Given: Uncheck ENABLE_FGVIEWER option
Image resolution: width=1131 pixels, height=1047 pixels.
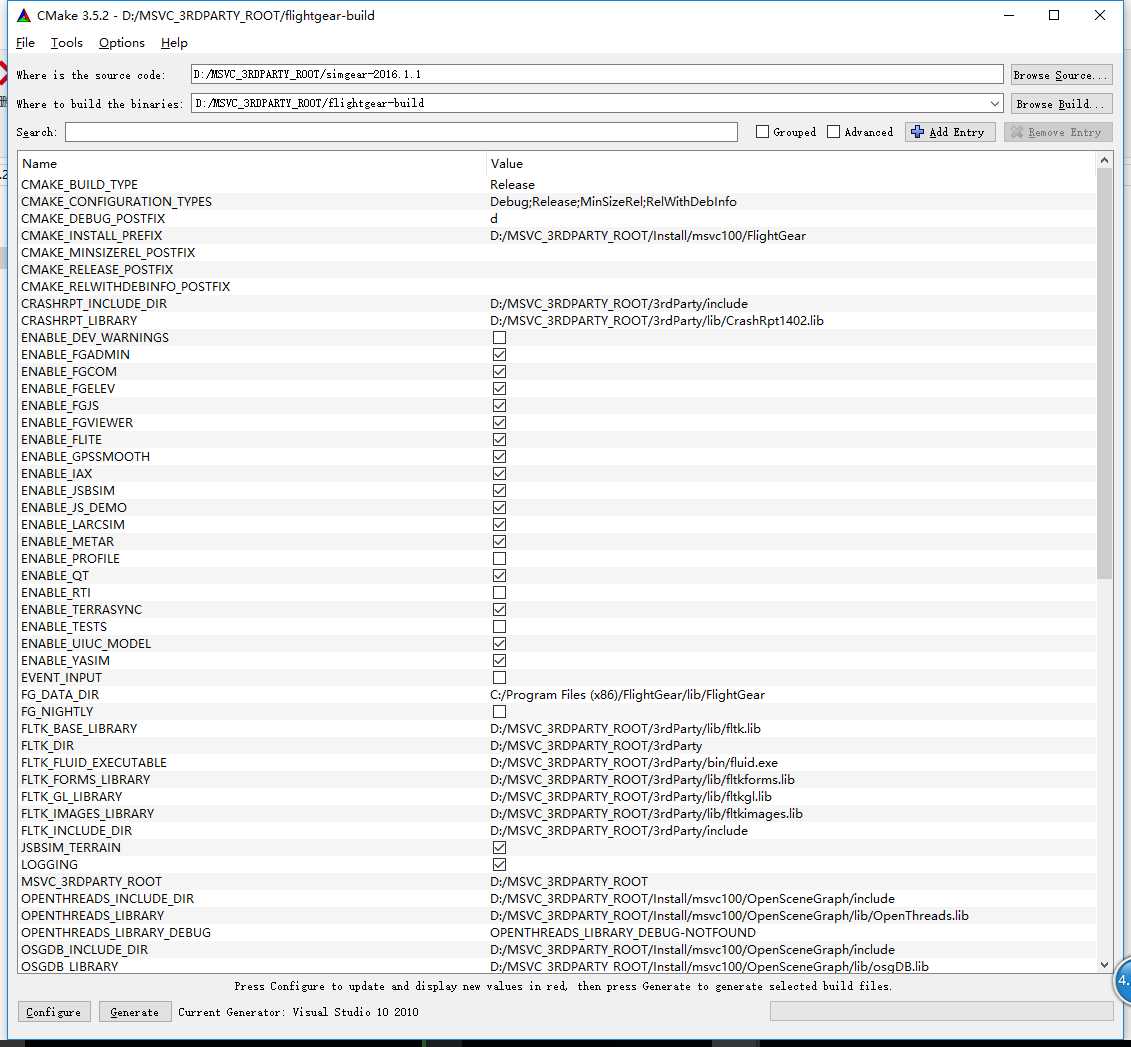Looking at the screenshot, I should click(x=499, y=423).
